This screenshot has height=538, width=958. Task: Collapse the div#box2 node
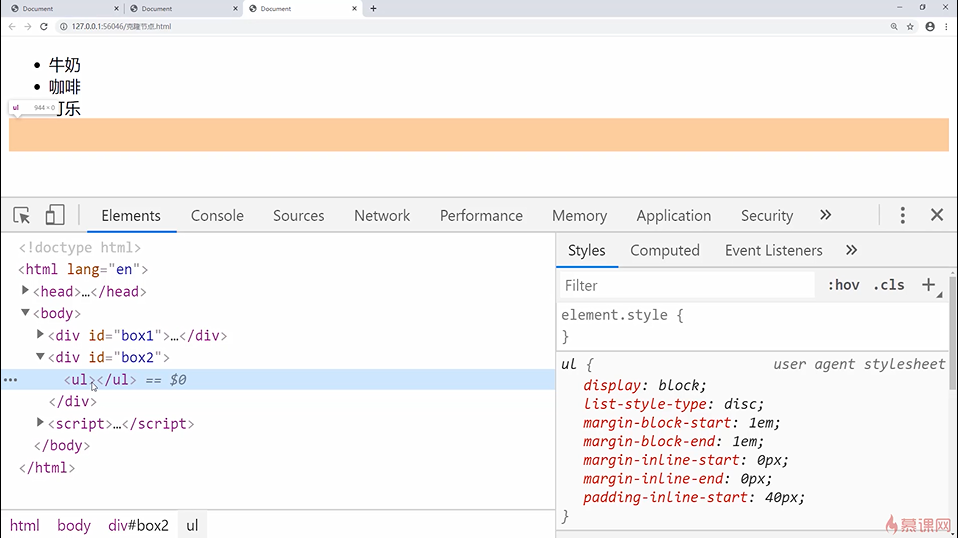coord(41,357)
